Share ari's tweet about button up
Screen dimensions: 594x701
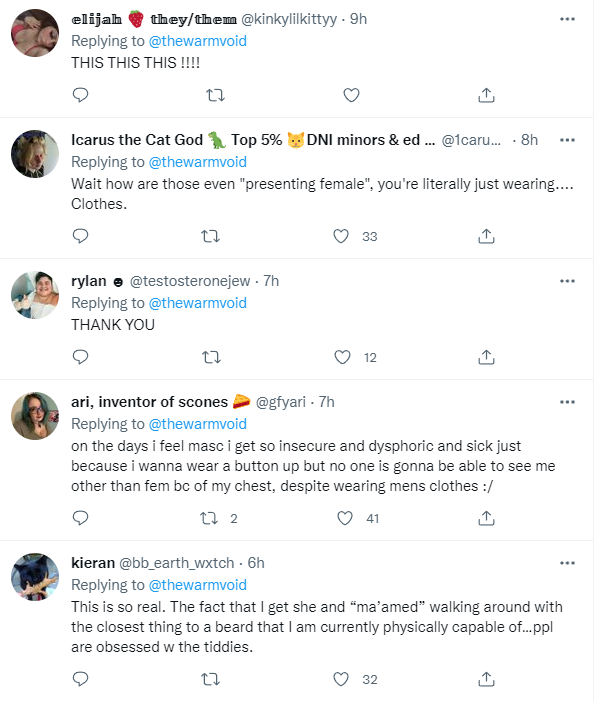click(x=486, y=518)
